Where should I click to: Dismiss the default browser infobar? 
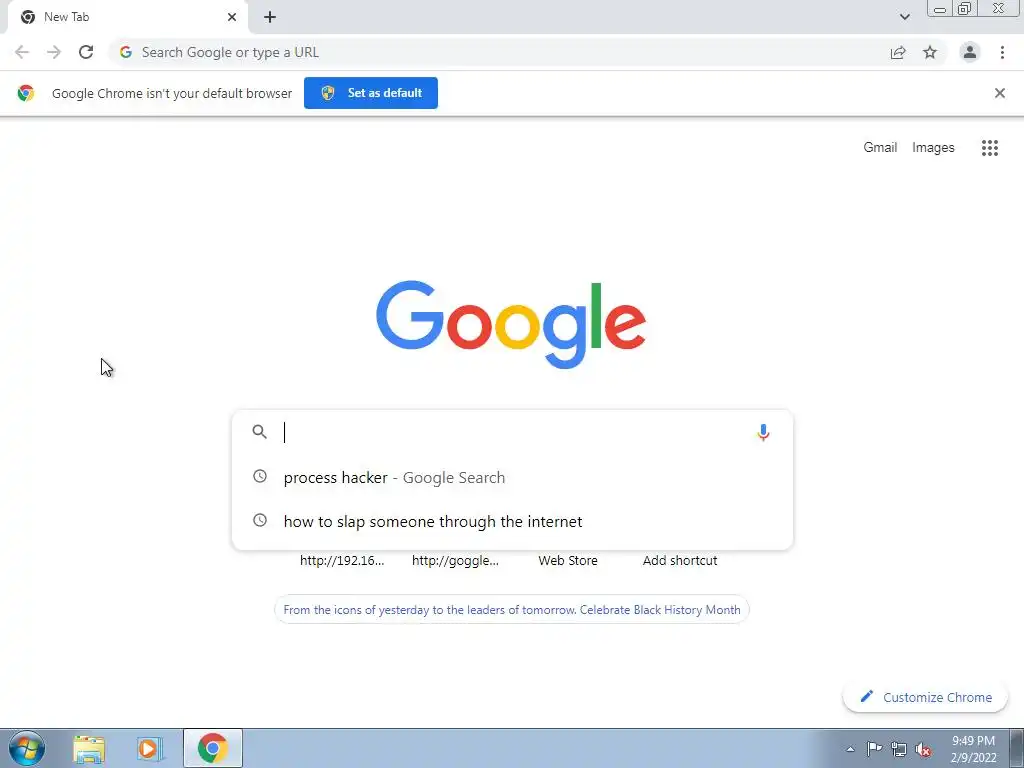tap(1000, 93)
